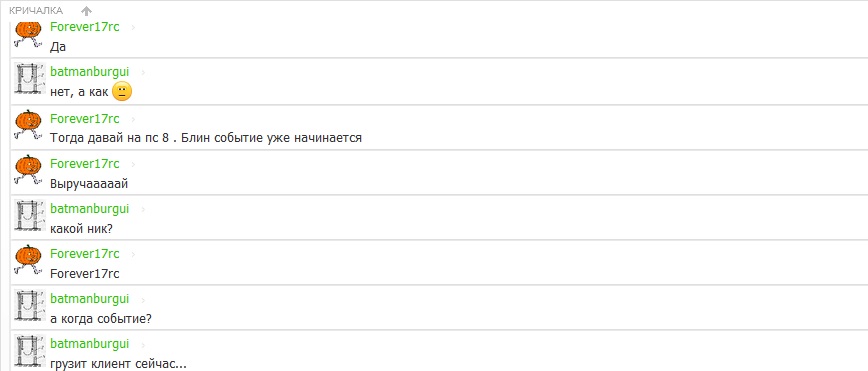
Task: Open Forever17rc profile link above 'Да'
Action: pyautogui.click(x=85, y=27)
